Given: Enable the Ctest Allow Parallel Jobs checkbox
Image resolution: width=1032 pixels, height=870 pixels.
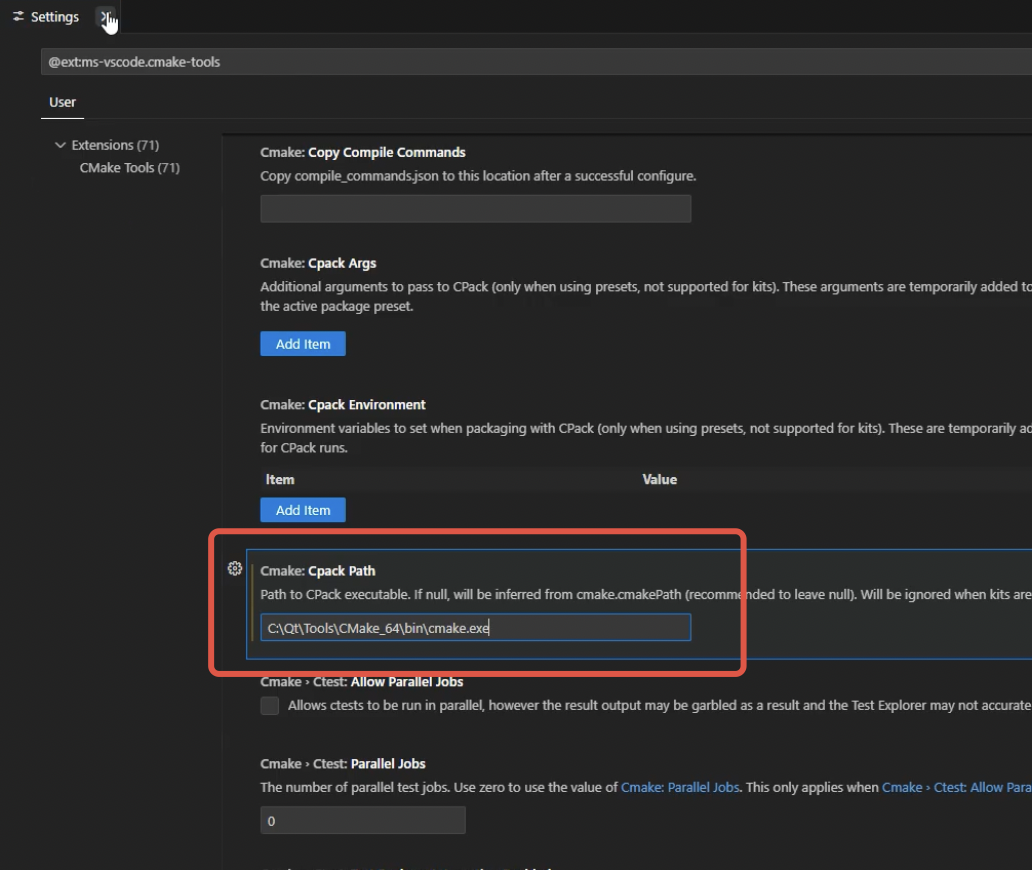Looking at the screenshot, I should 270,706.
